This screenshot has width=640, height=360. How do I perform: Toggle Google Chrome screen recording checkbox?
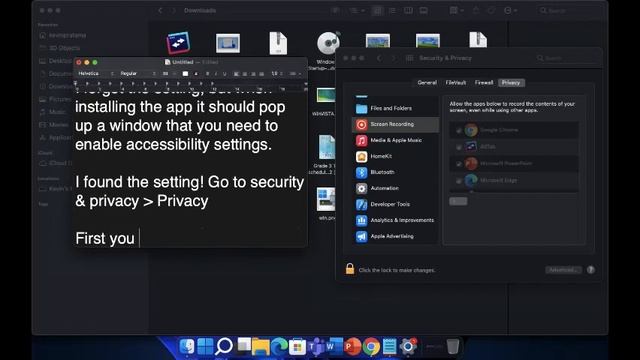[x=459, y=131]
